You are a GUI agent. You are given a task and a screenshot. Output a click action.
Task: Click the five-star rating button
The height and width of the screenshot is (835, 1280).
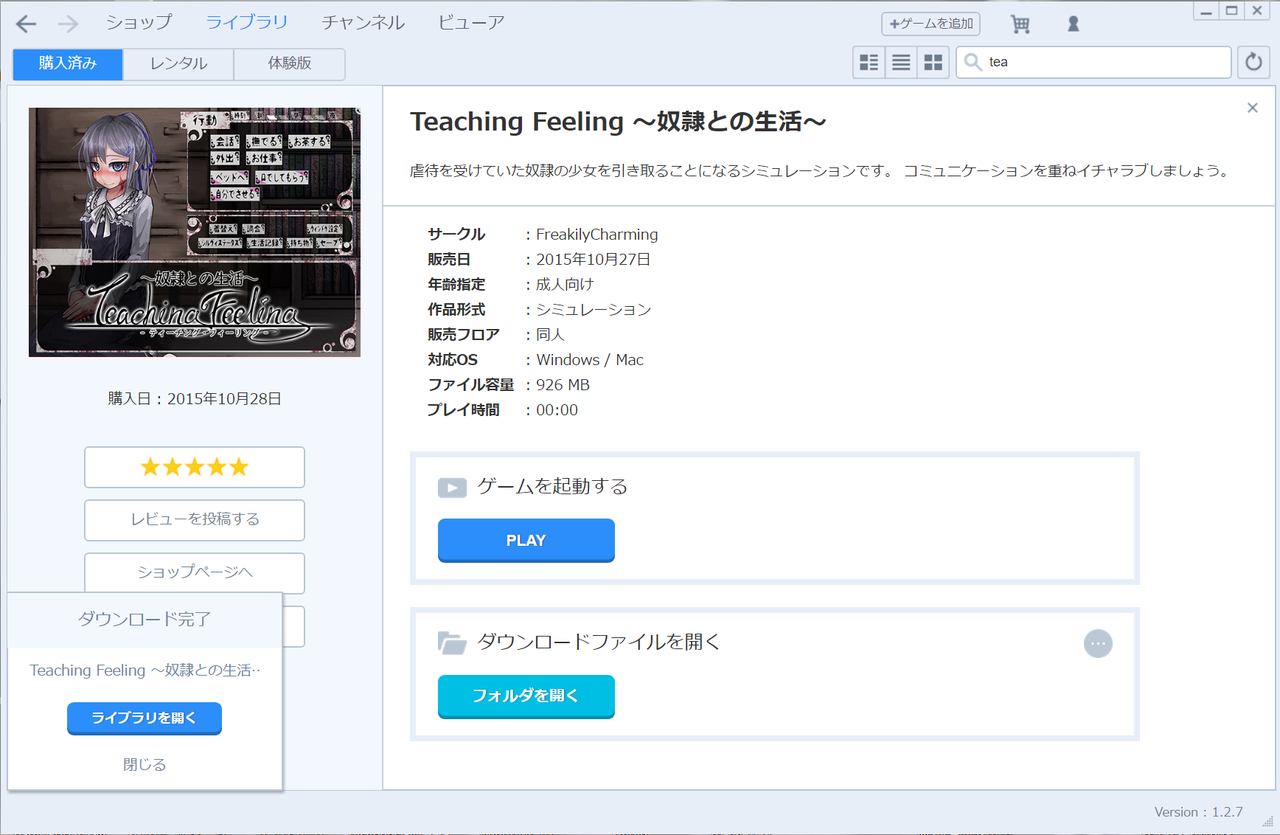(x=195, y=467)
